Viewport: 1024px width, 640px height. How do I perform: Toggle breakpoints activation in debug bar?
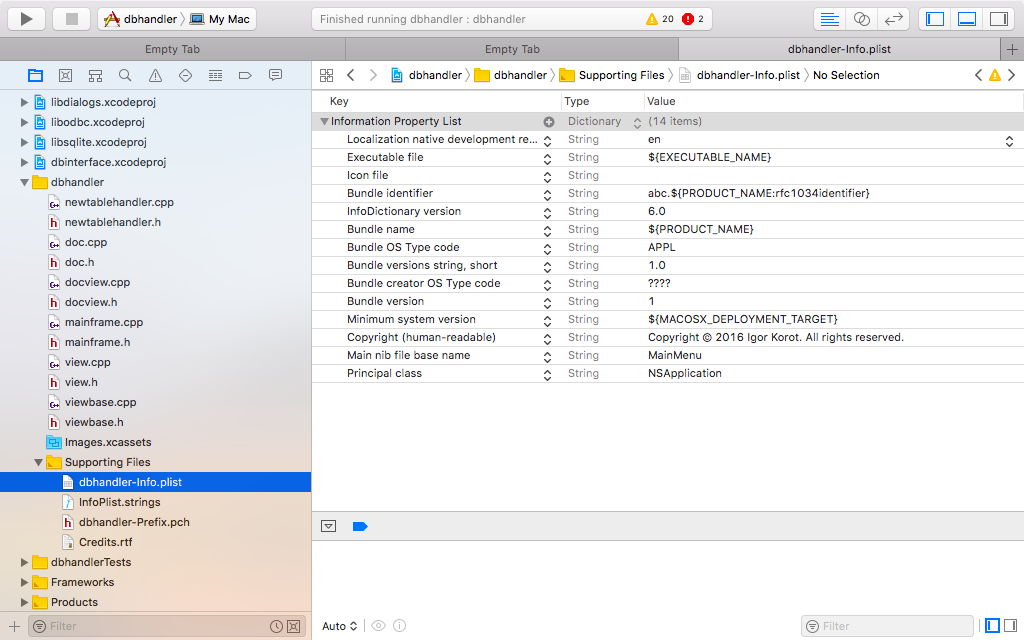click(x=360, y=526)
